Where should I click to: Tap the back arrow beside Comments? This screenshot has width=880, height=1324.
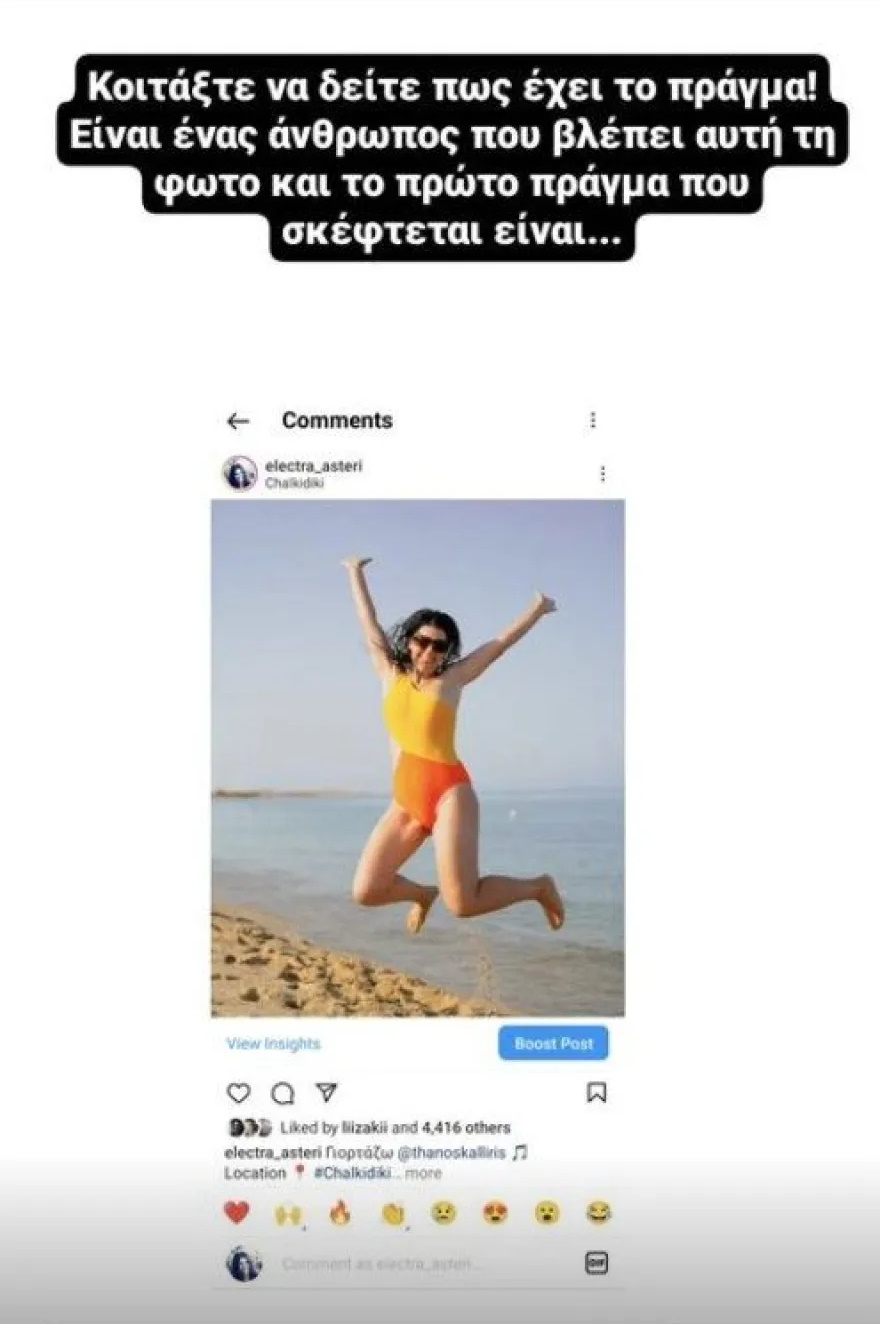point(237,421)
